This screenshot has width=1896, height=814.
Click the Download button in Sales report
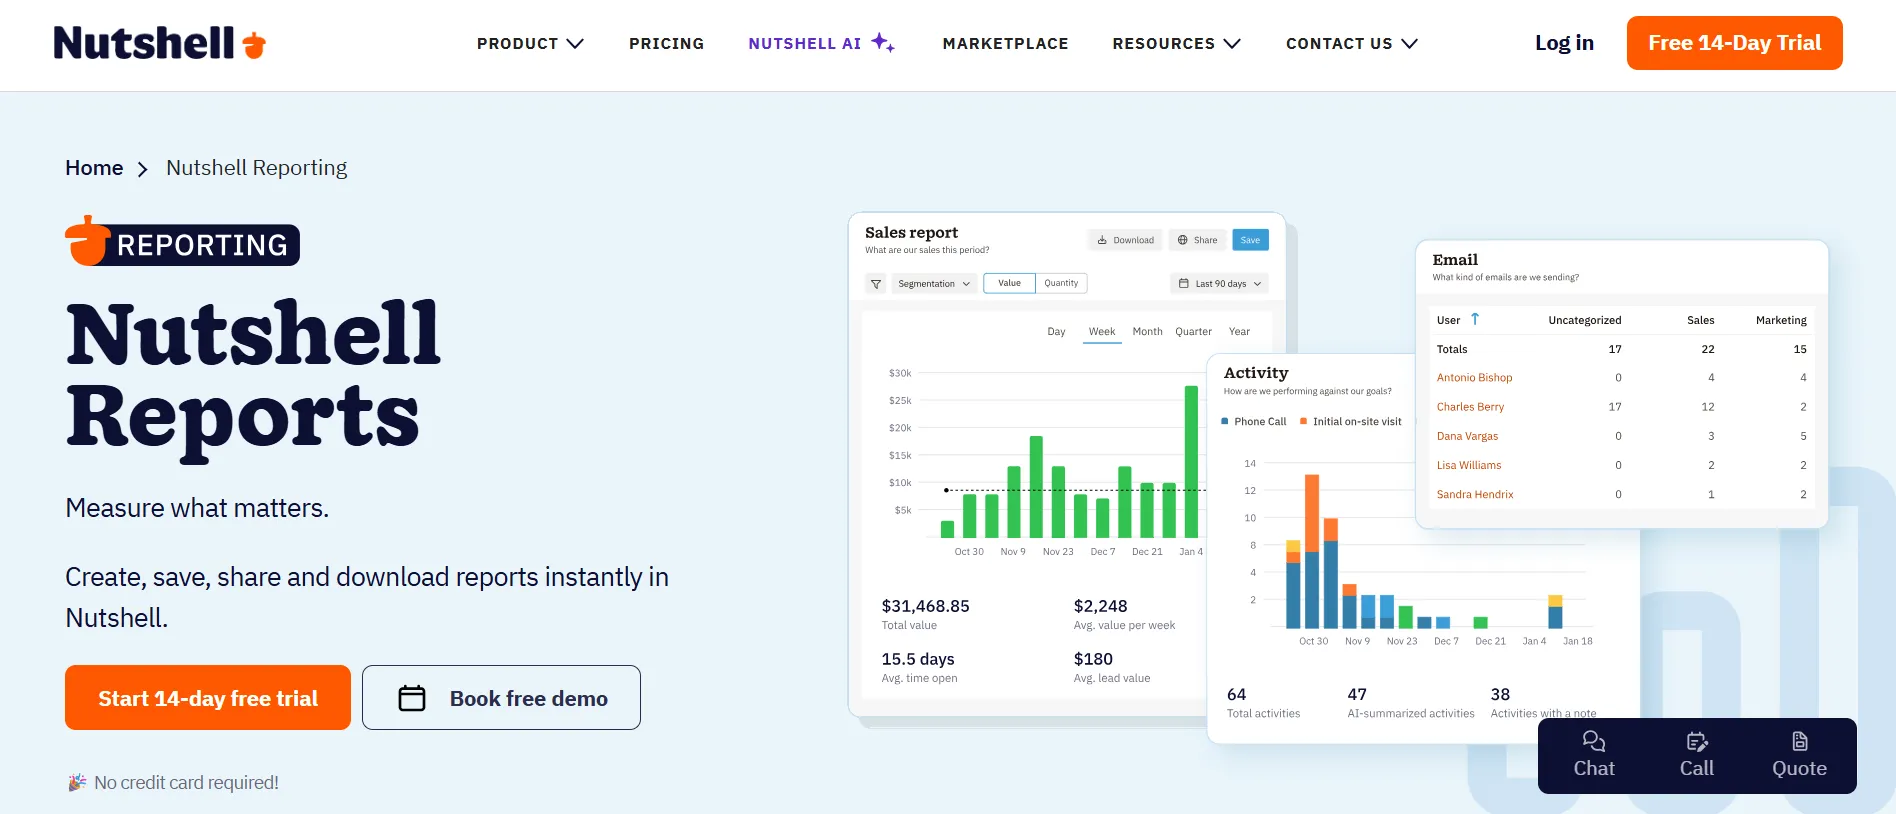1125,240
